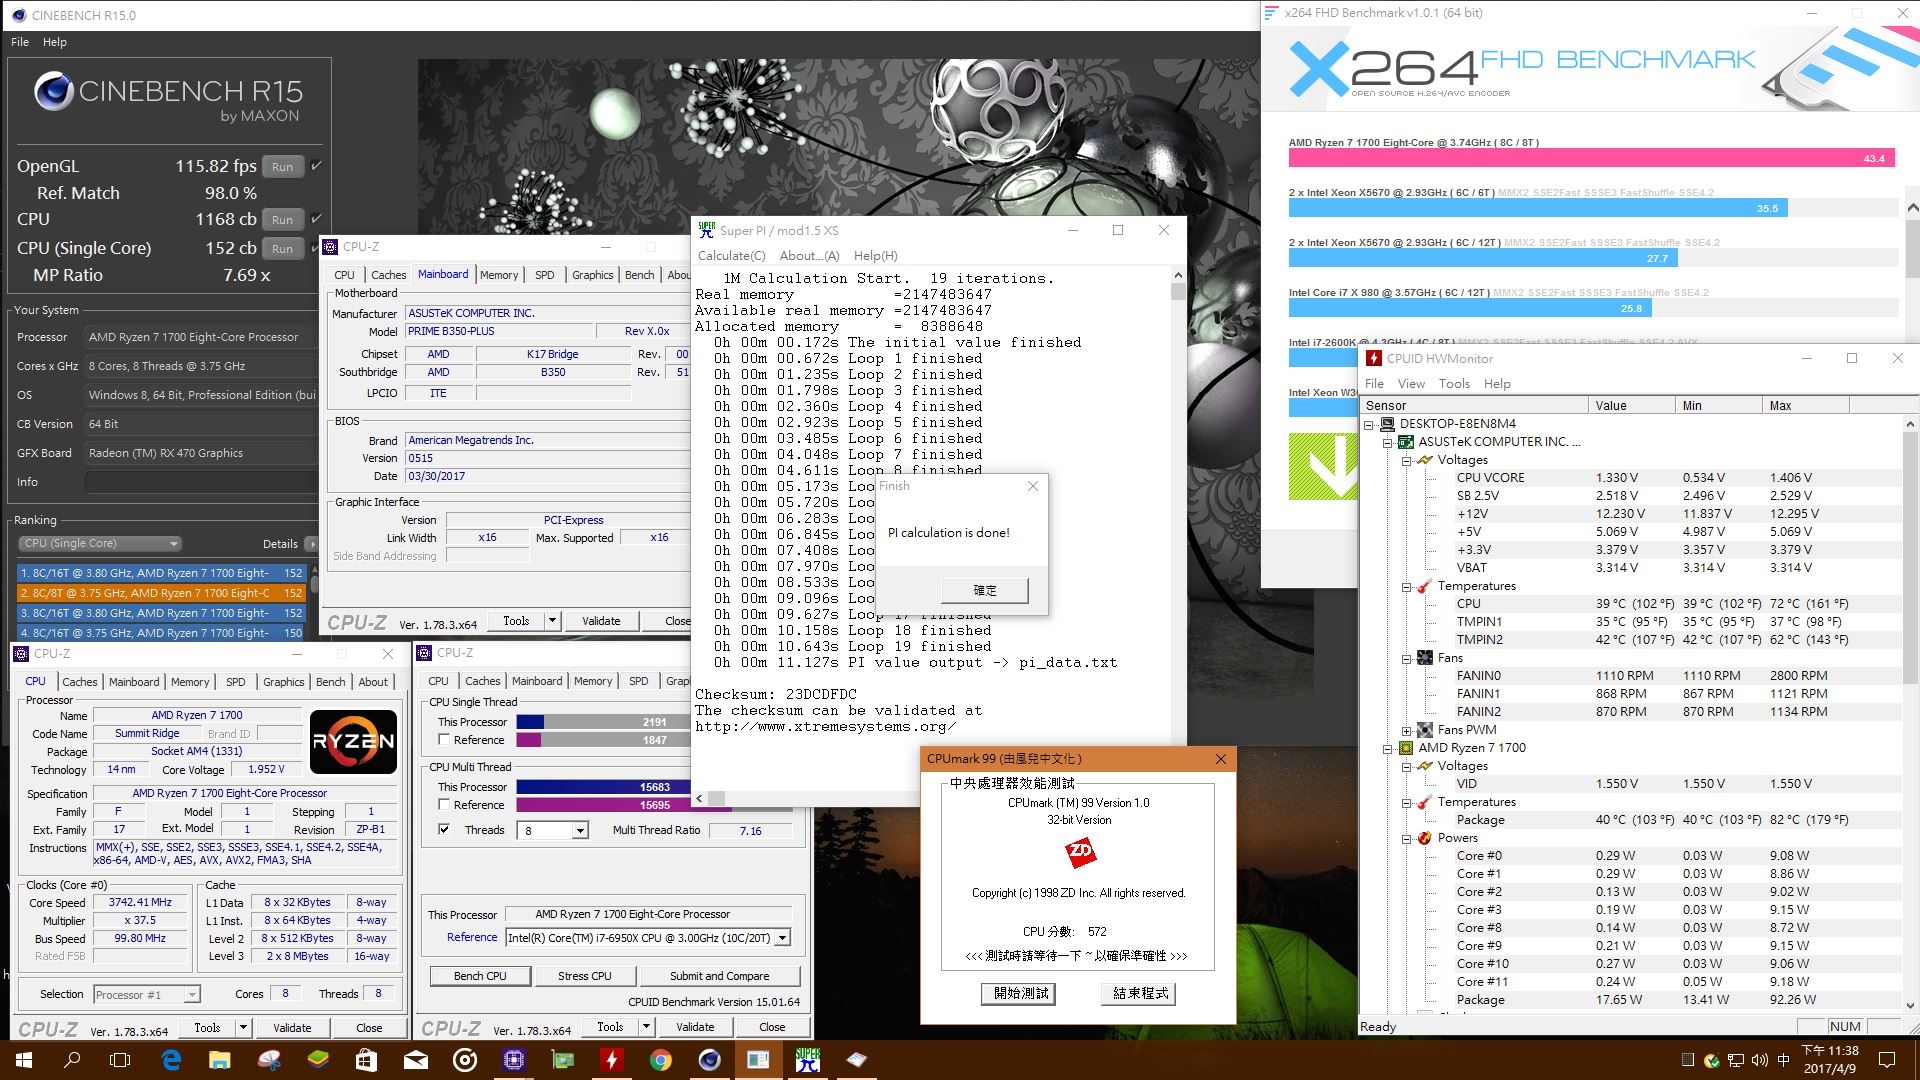Switch to HWMonitor red lightning taskbar icon
The image size is (1920, 1080).
click(x=611, y=1060)
